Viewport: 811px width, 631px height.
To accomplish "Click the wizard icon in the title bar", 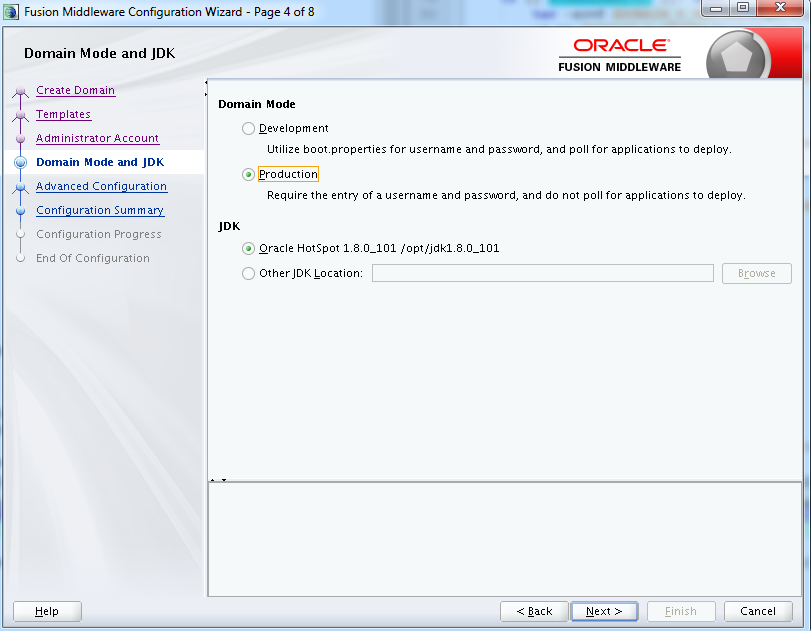I will [x=10, y=11].
